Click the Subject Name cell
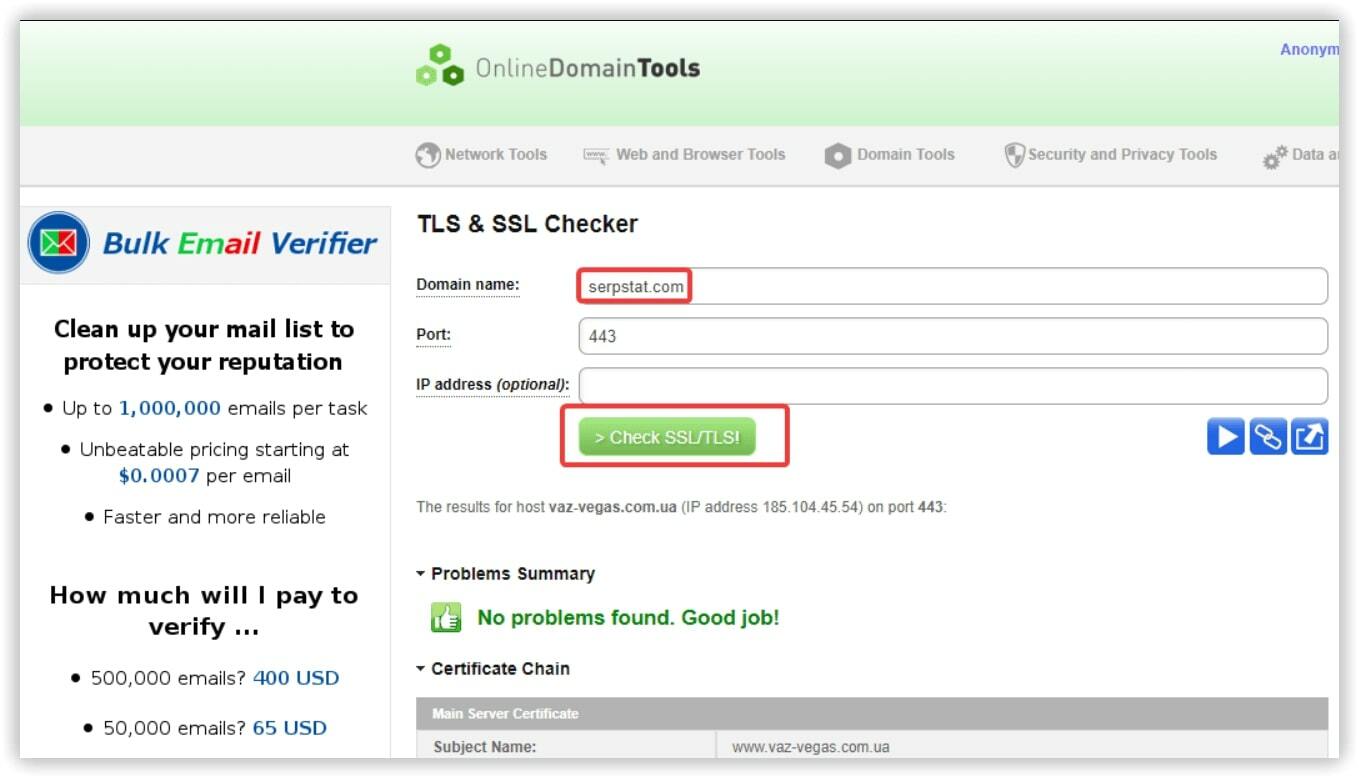 coord(566,746)
